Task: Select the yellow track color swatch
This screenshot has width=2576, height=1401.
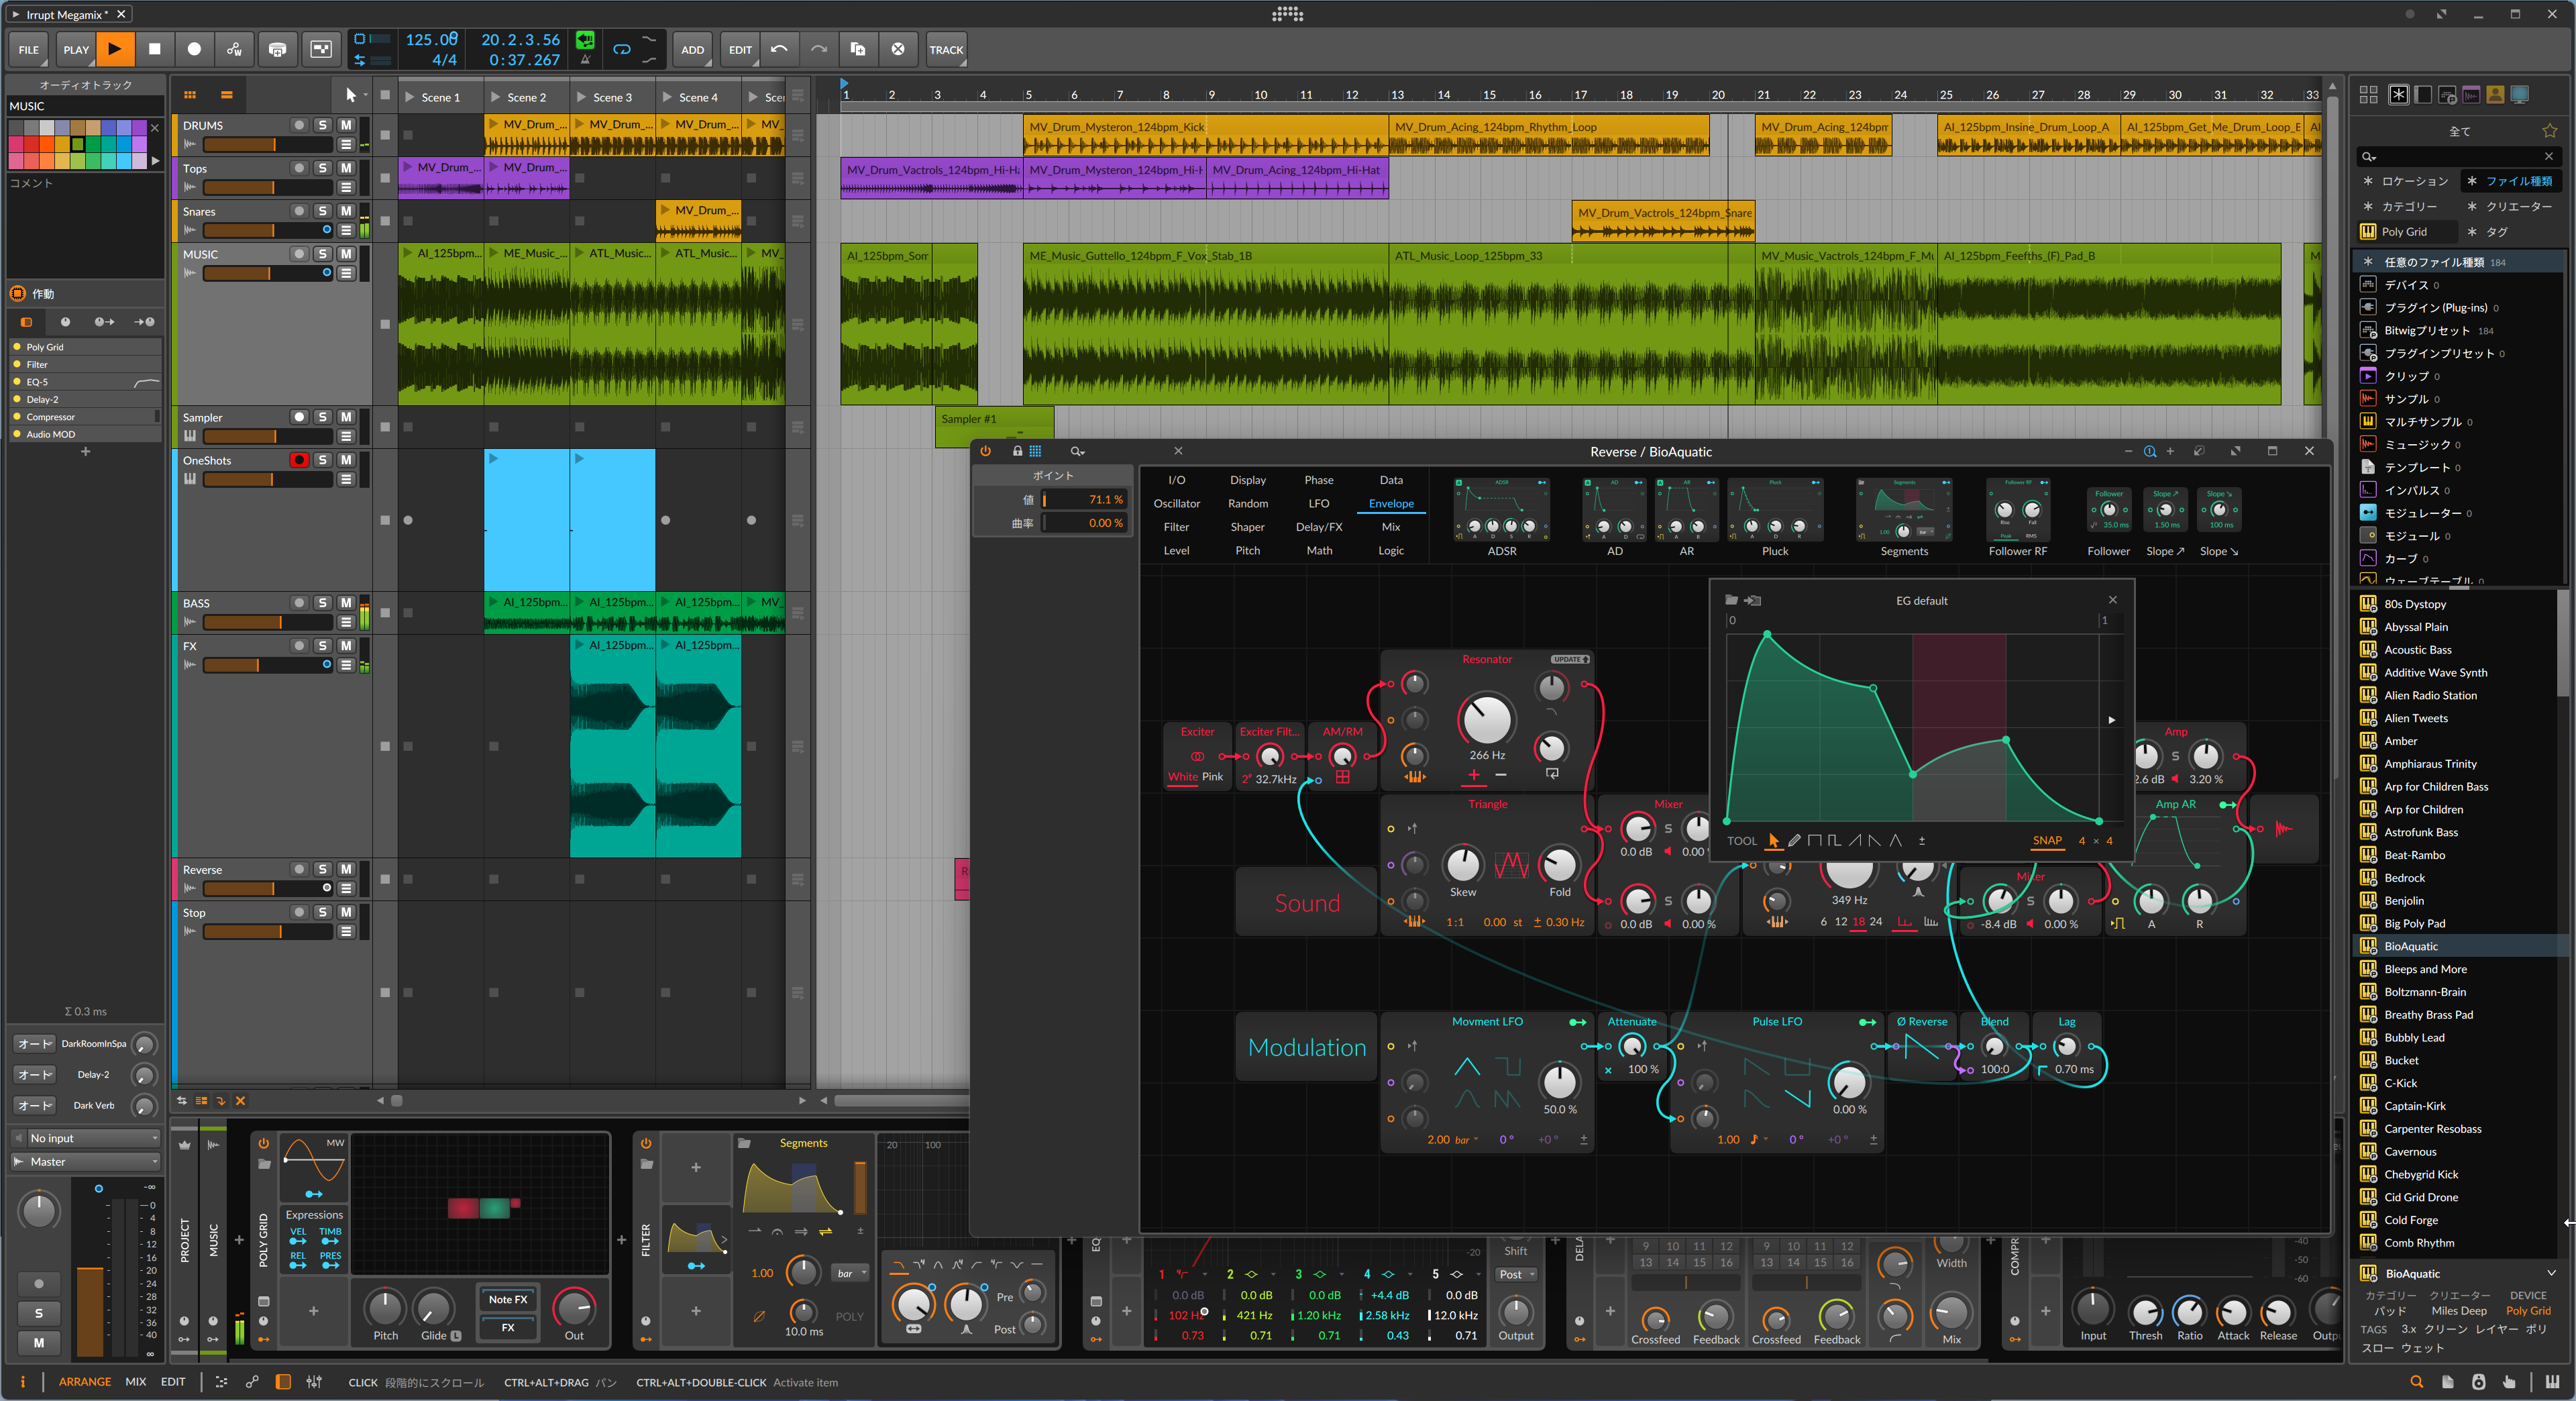Action: click(63, 144)
